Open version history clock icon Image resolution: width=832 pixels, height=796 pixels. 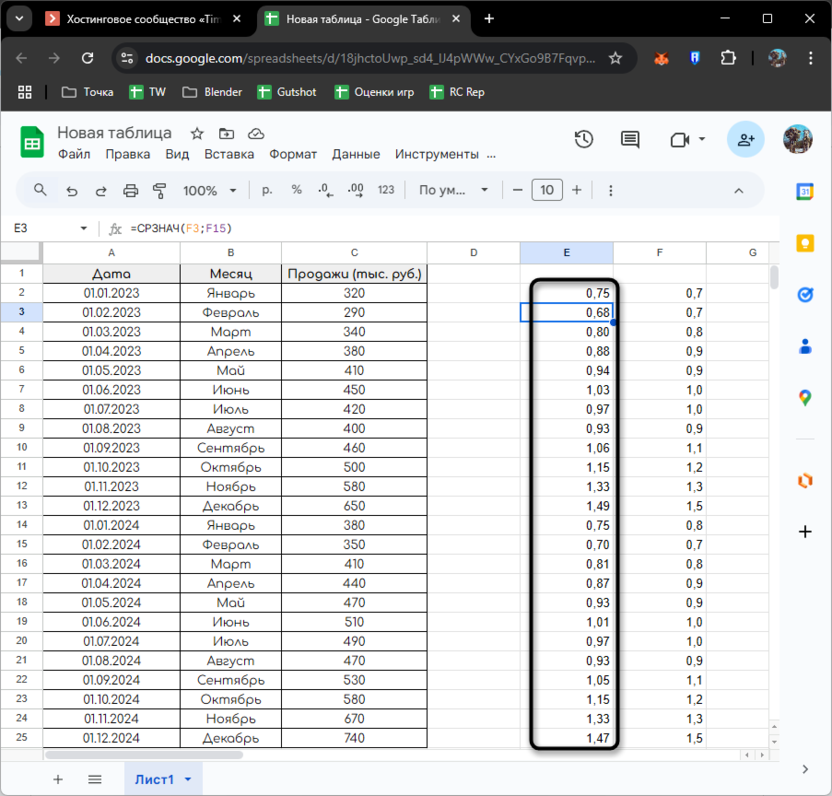[584, 140]
